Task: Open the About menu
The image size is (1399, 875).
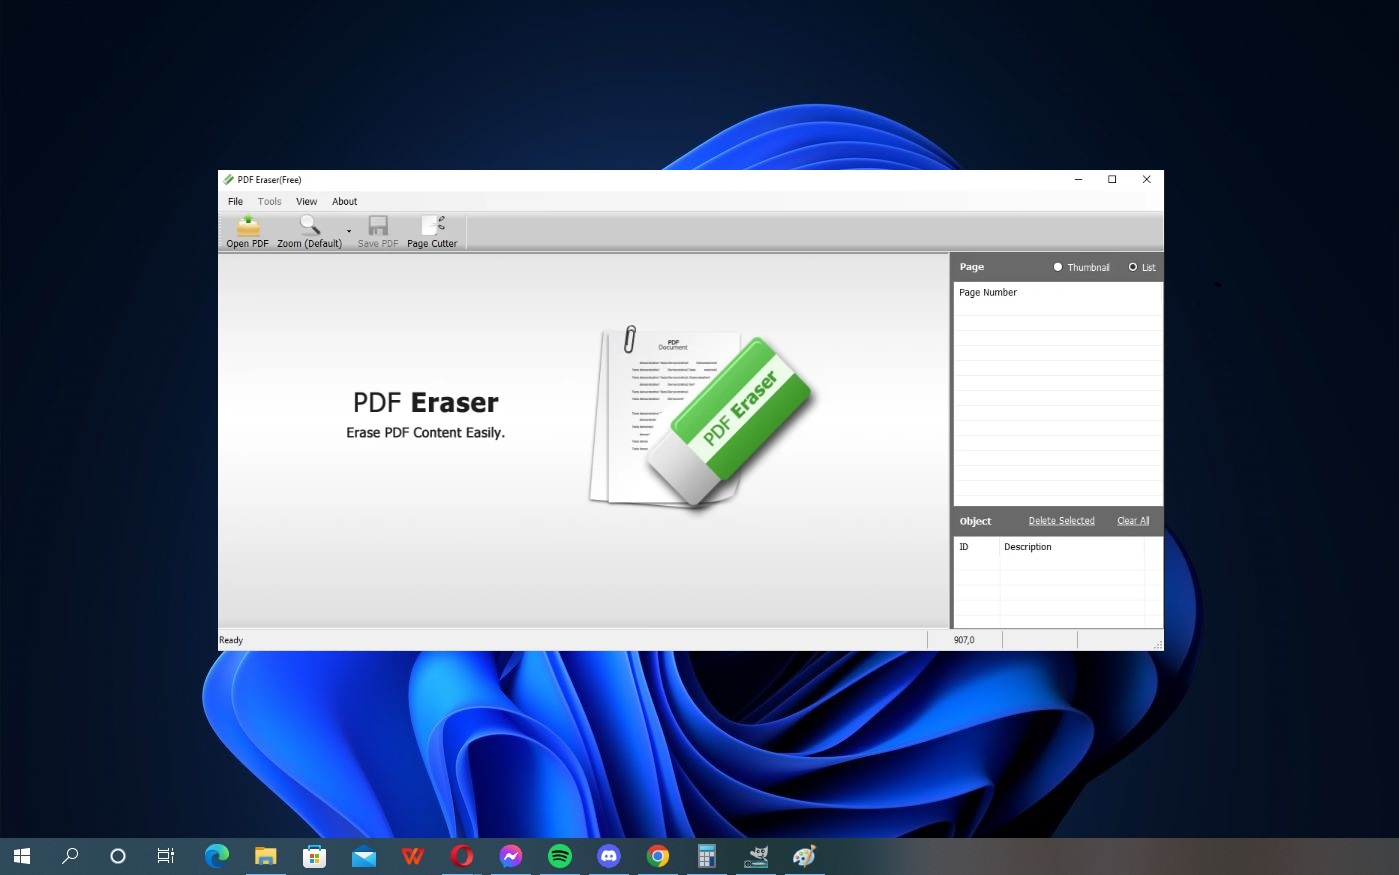Action: tap(344, 202)
